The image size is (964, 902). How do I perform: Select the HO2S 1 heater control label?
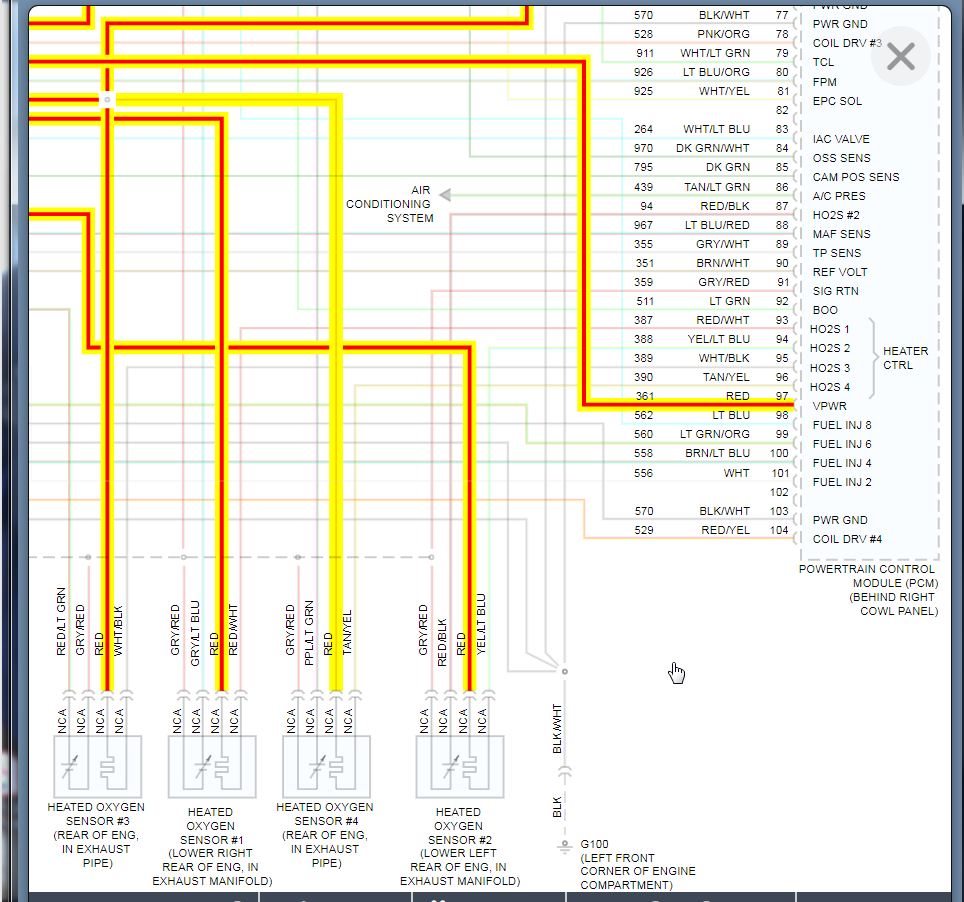coord(829,329)
